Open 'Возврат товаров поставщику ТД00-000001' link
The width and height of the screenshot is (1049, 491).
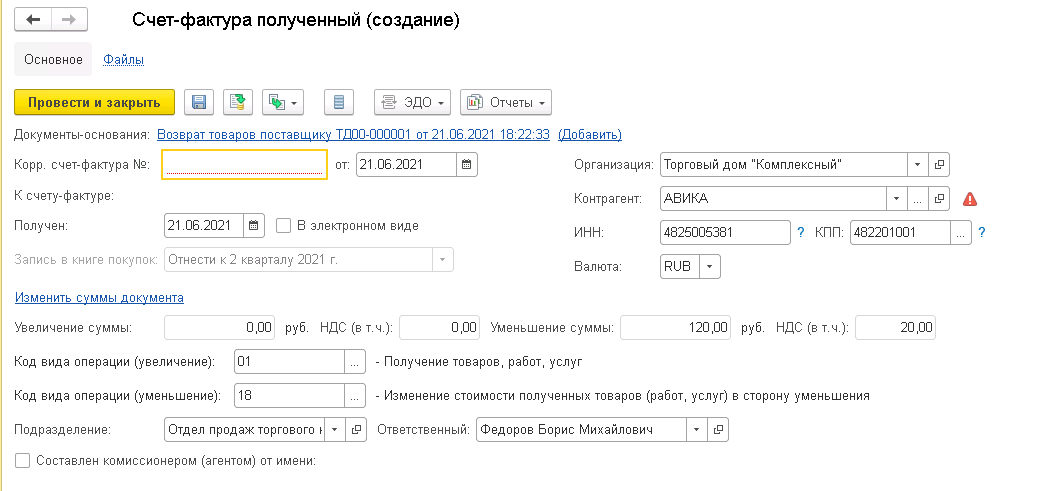pyautogui.click(x=353, y=134)
